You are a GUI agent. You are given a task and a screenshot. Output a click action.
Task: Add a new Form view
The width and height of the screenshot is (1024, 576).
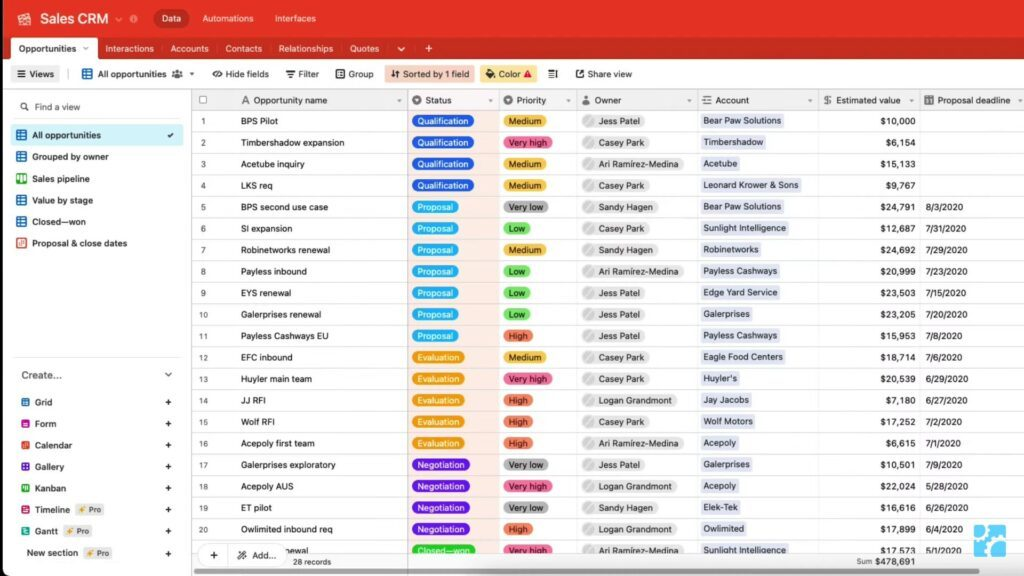(168, 424)
